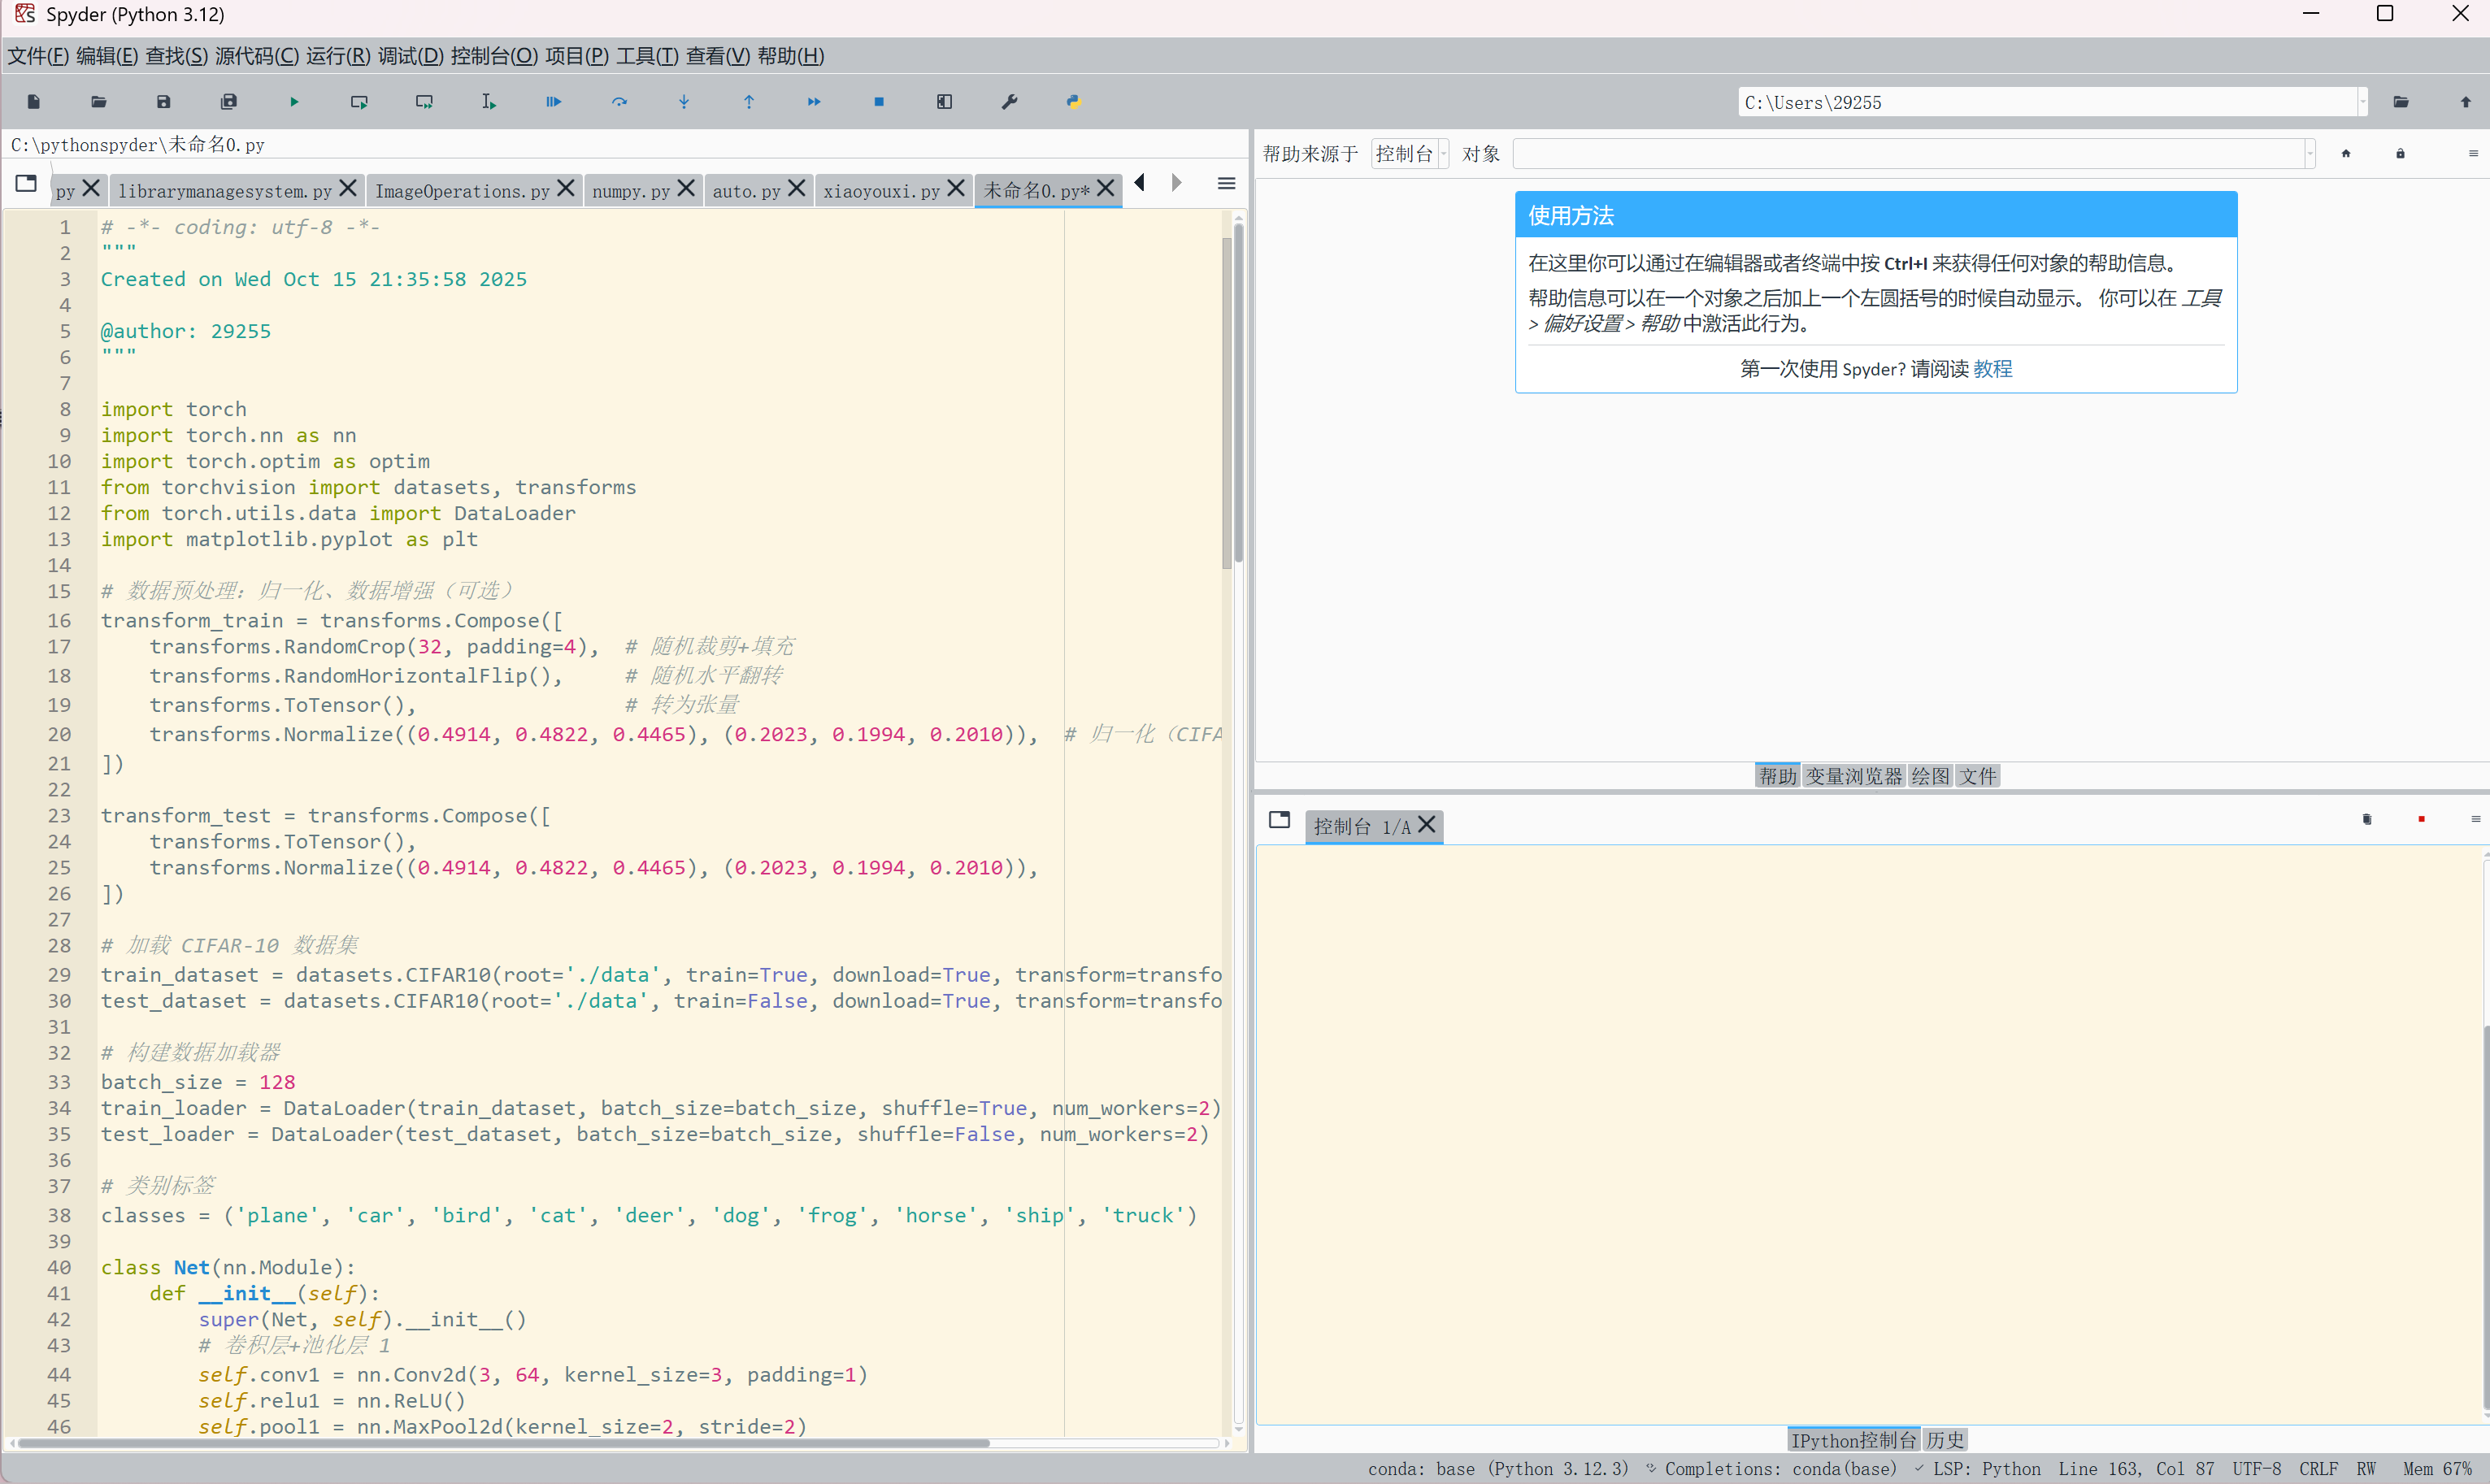
Task: Click the red interrupt kernel button
Action: pyautogui.click(x=2421, y=819)
